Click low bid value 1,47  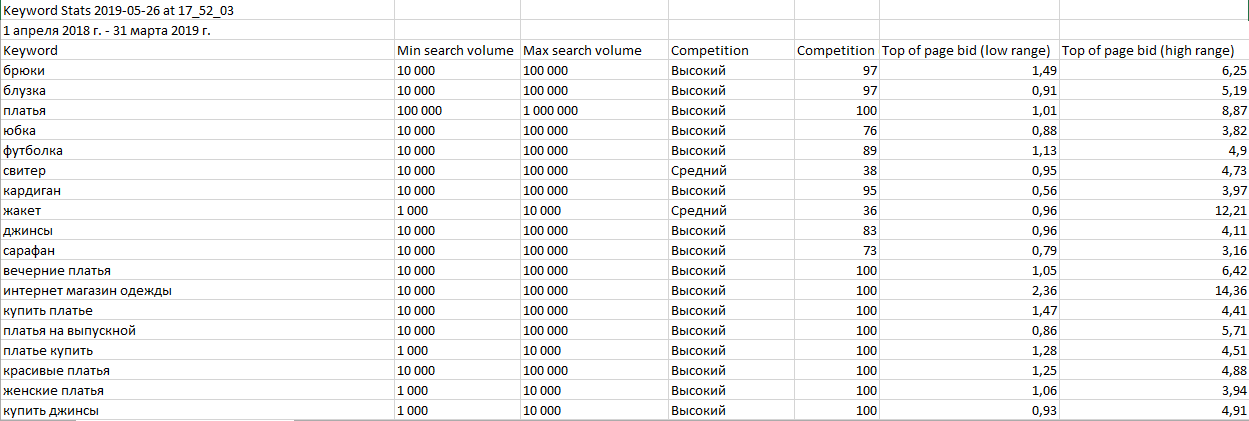pos(969,310)
